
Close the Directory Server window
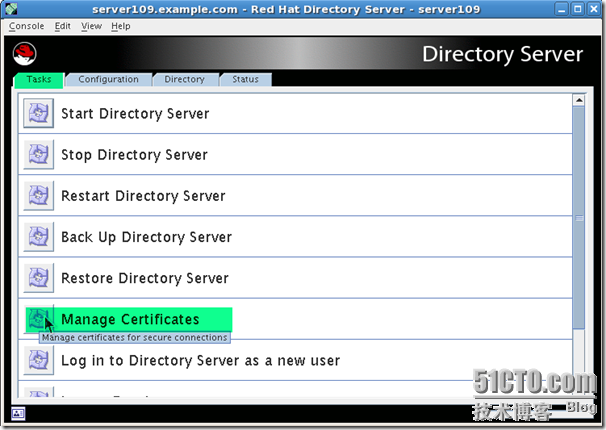(x=594, y=9)
